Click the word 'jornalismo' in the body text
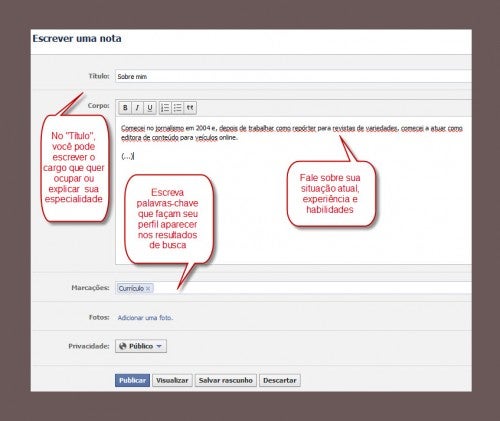Image resolution: width=500 pixels, height=421 pixels. 170,128
